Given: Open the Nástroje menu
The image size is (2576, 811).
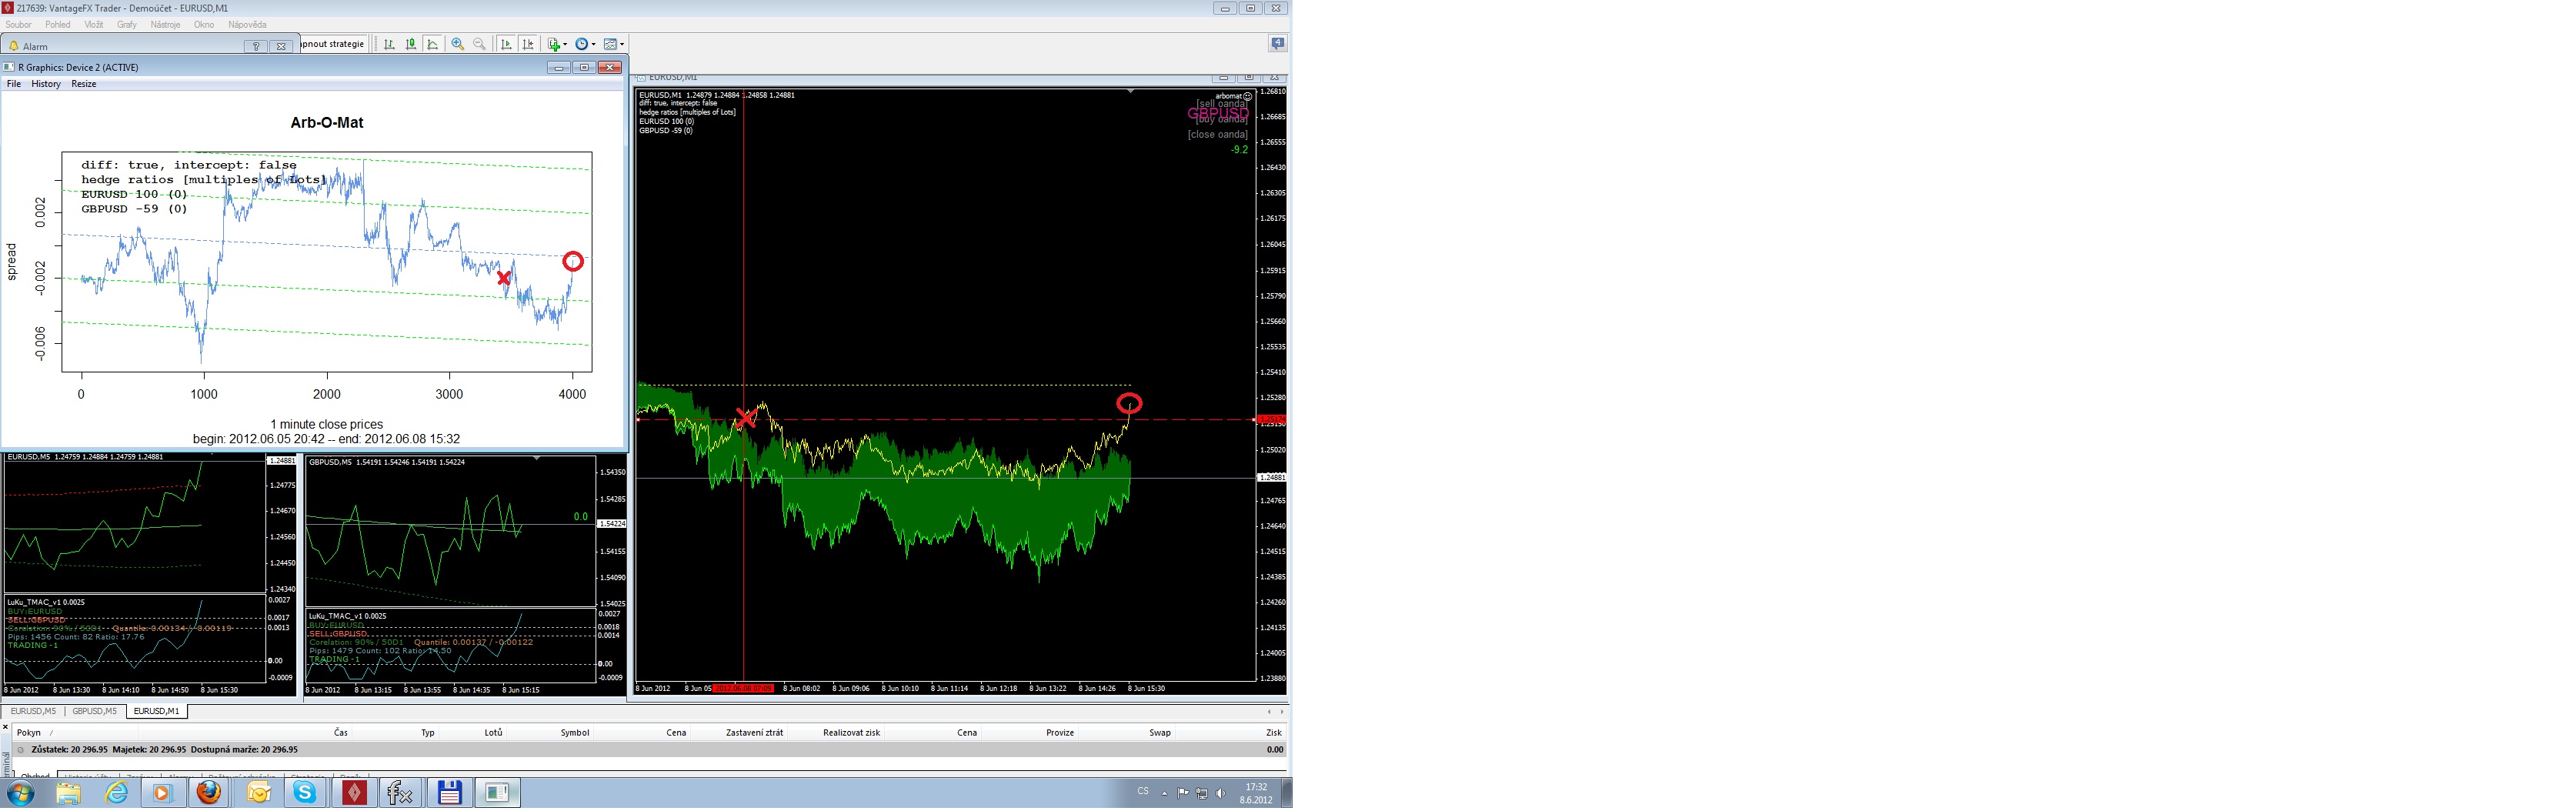Looking at the screenshot, I should point(165,25).
